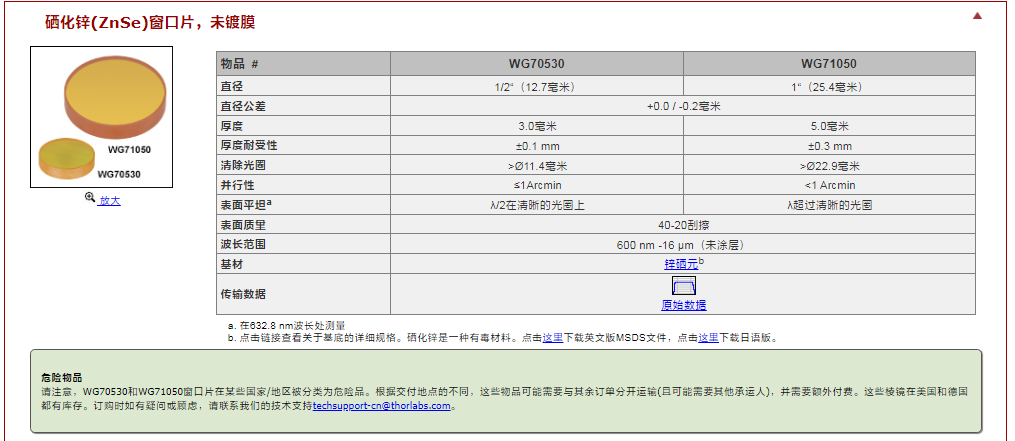Click the 5.0毫米 thickness cell
The width and height of the screenshot is (1015, 441).
[x=828, y=126]
